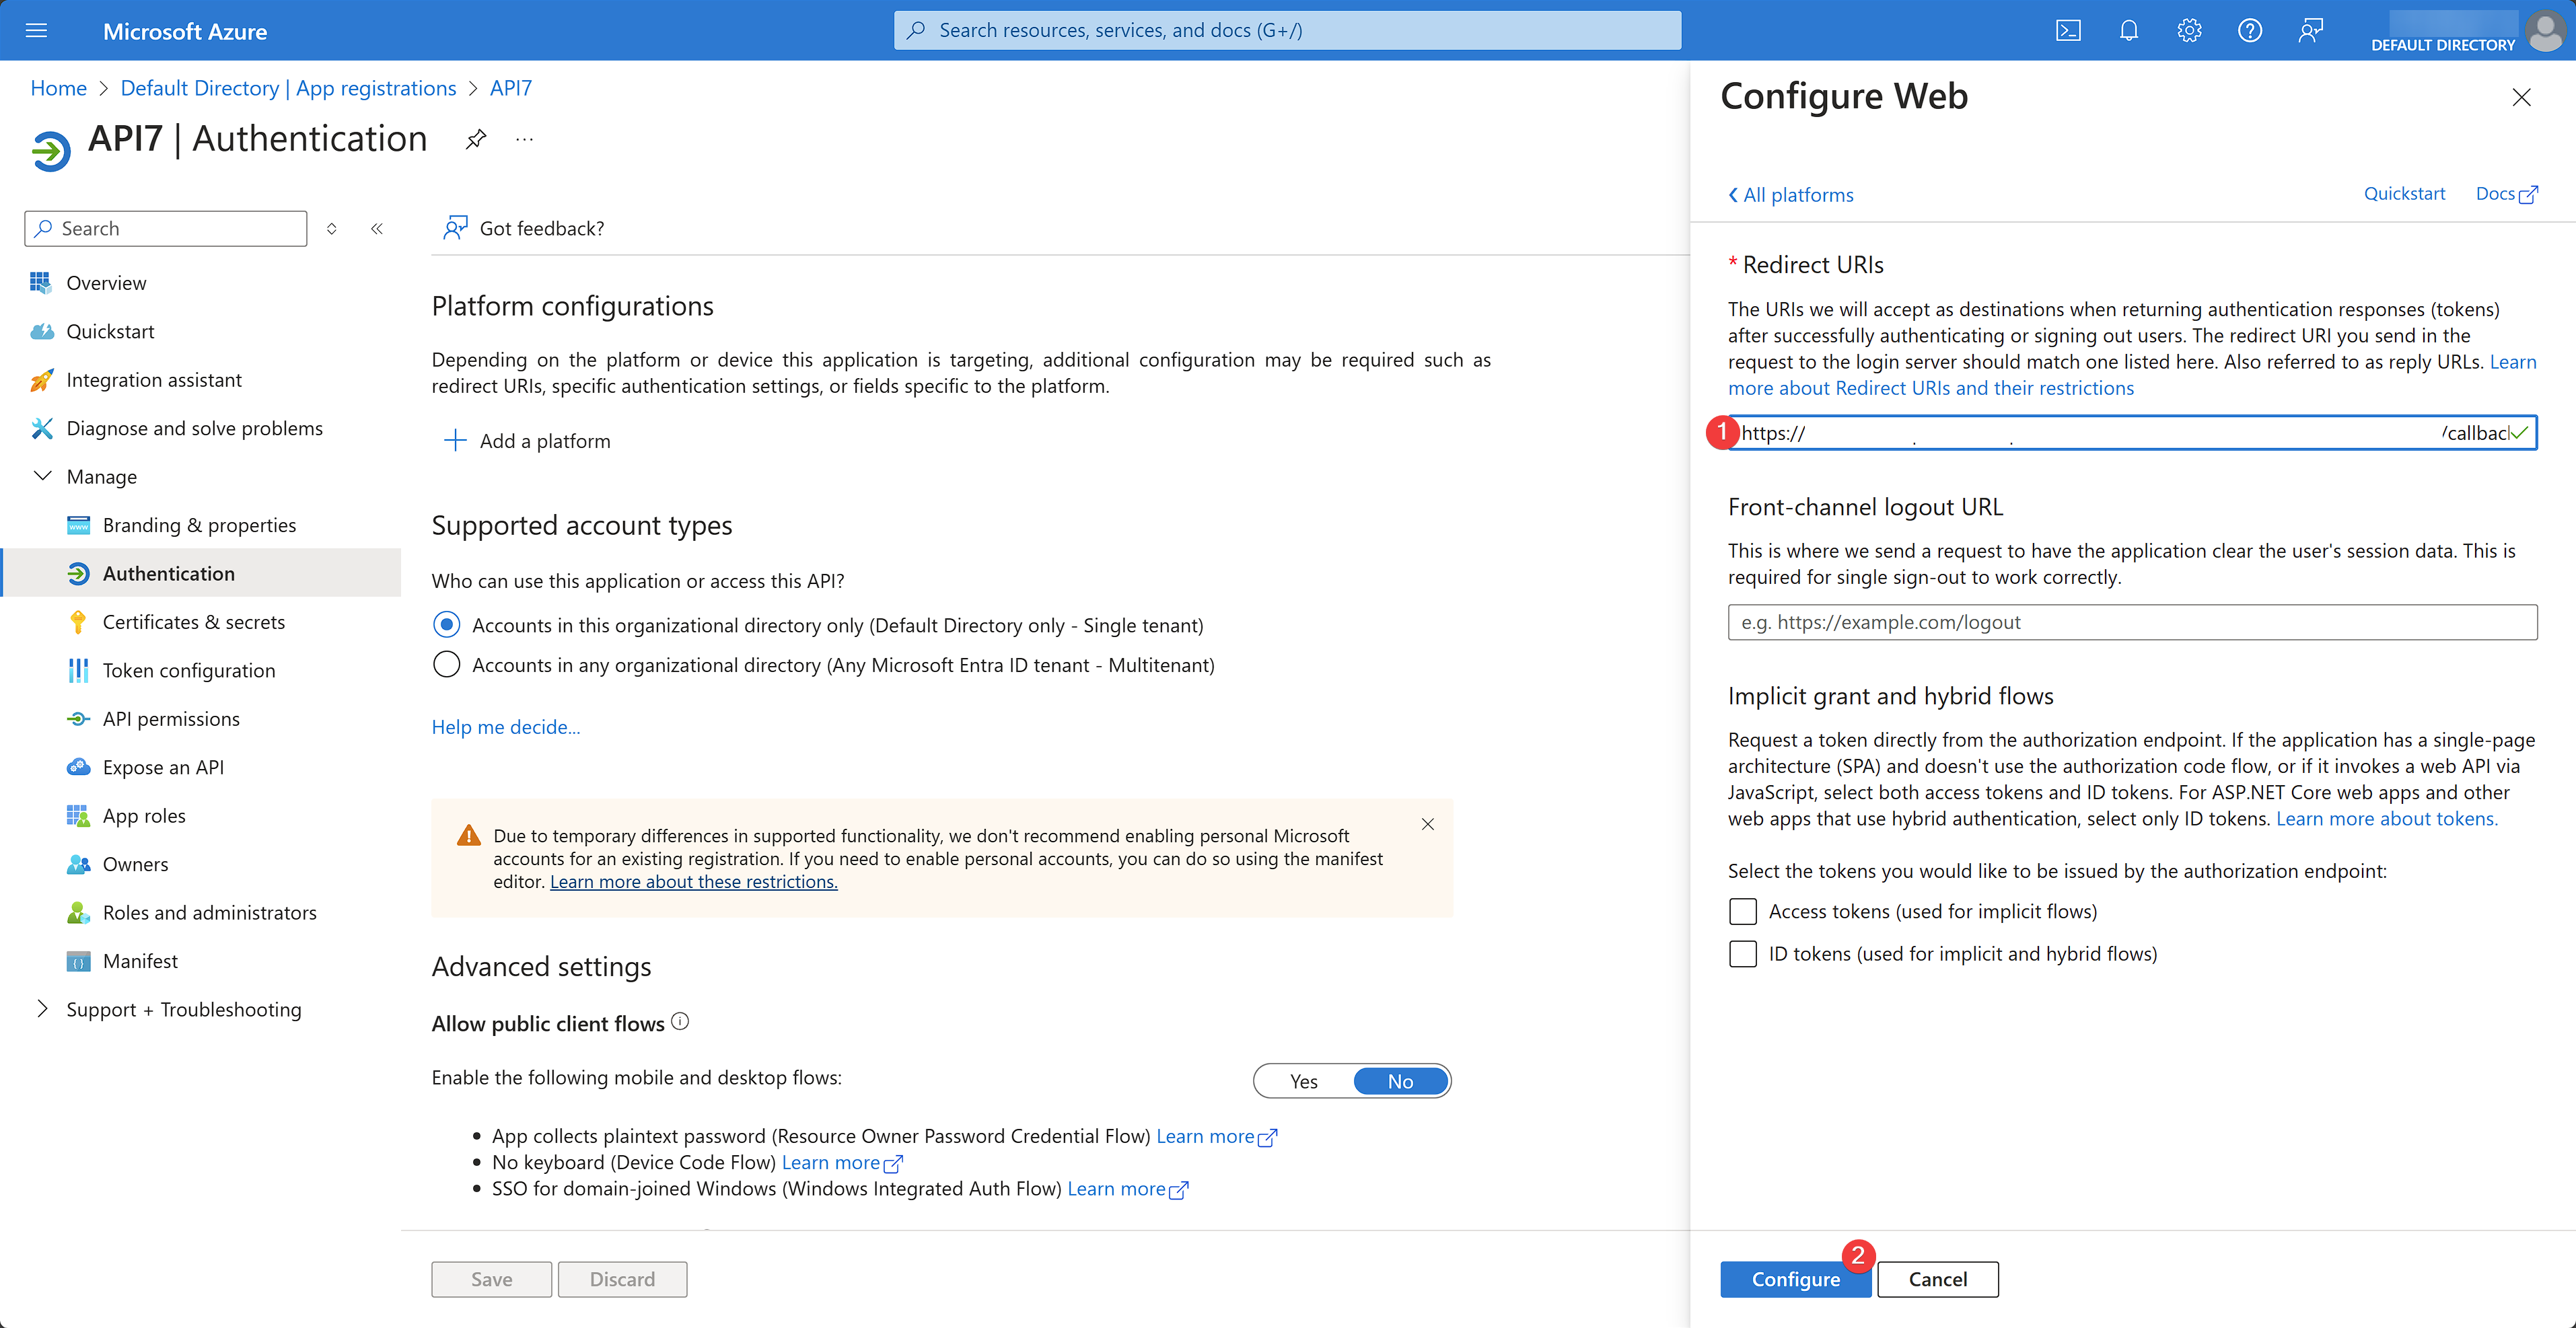Click the info icon beside Allow public client flows
The width and height of the screenshot is (2576, 1328).
pos(680,1022)
